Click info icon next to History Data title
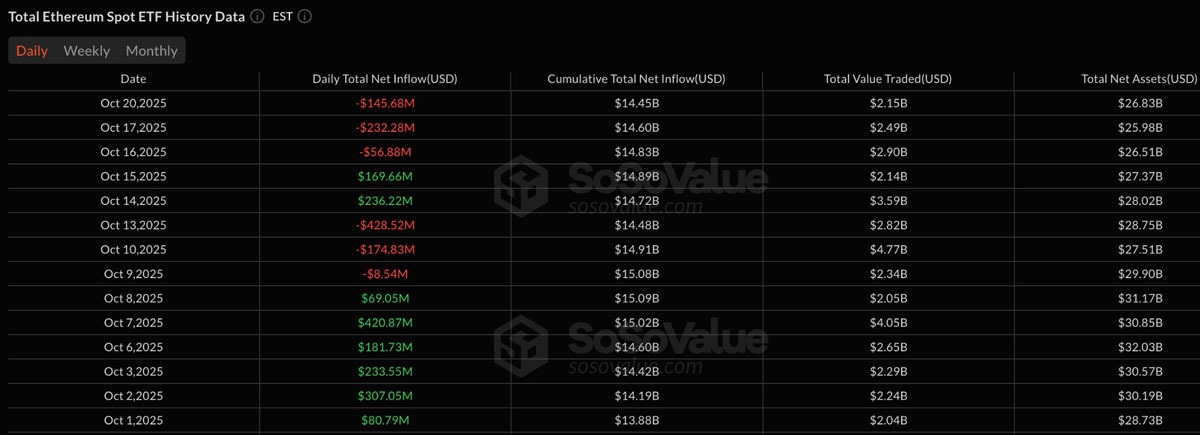The image size is (1200, 435). pyautogui.click(x=258, y=17)
